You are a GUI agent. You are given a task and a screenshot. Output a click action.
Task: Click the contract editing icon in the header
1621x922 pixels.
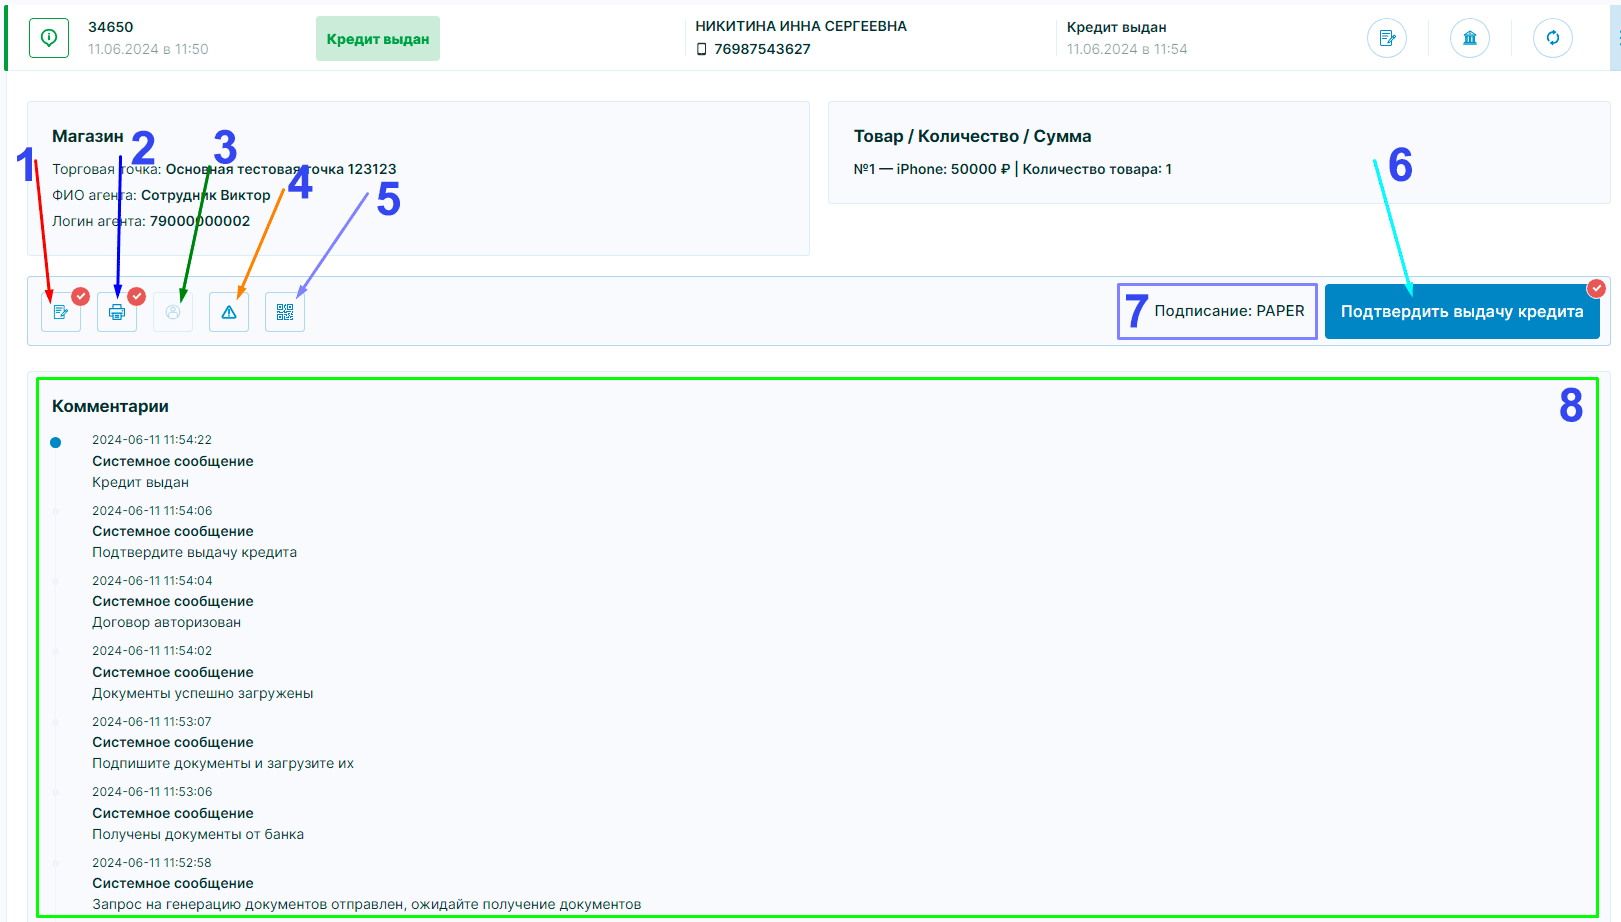tap(1387, 38)
